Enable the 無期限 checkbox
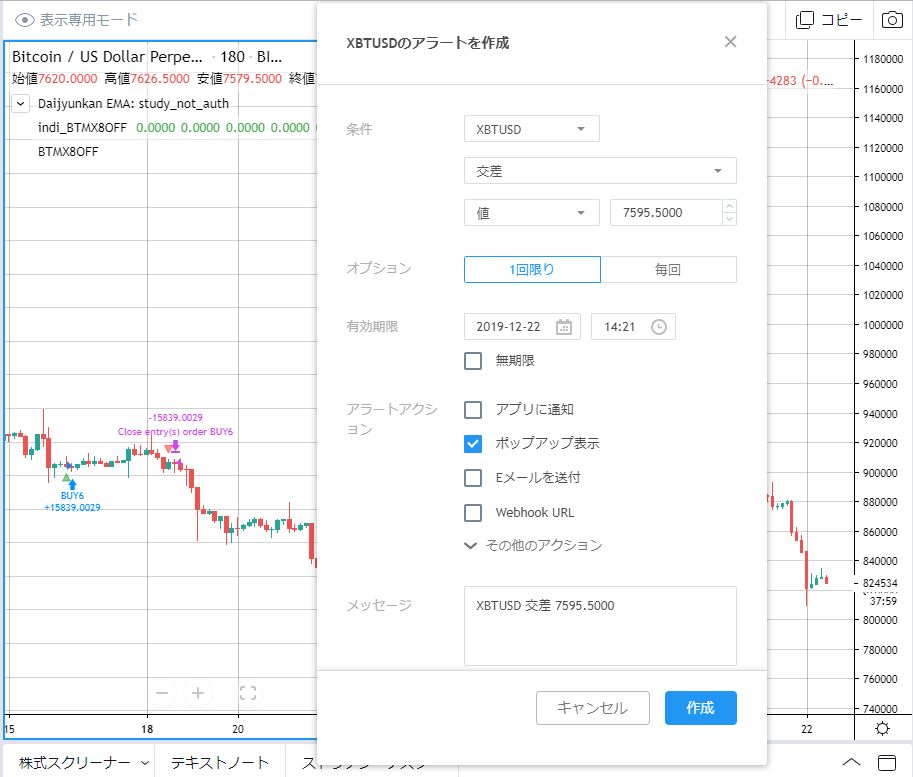Image resolution: width=913 pixels, height=777 pixels. click(474, 360)
